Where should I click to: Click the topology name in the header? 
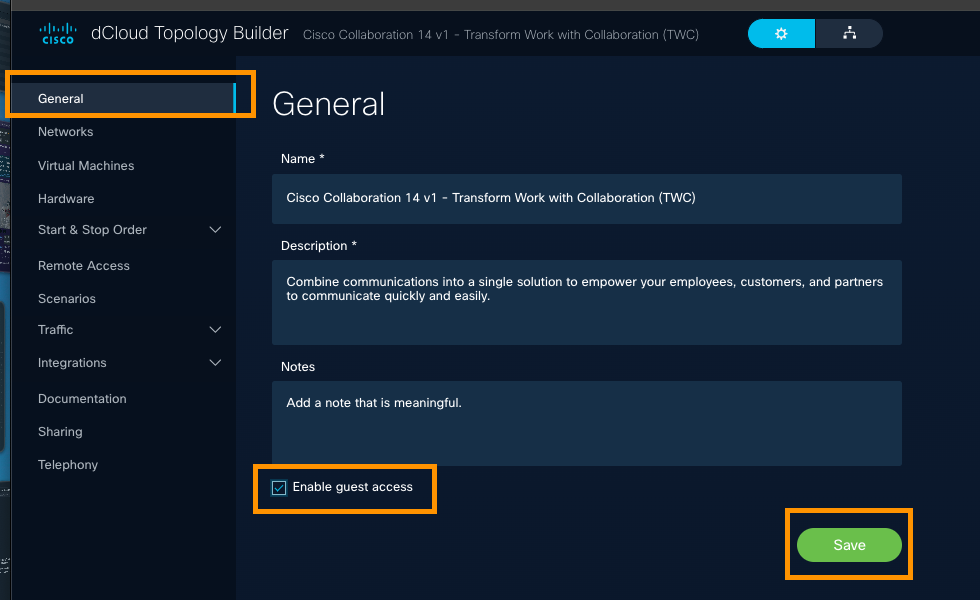501,35
